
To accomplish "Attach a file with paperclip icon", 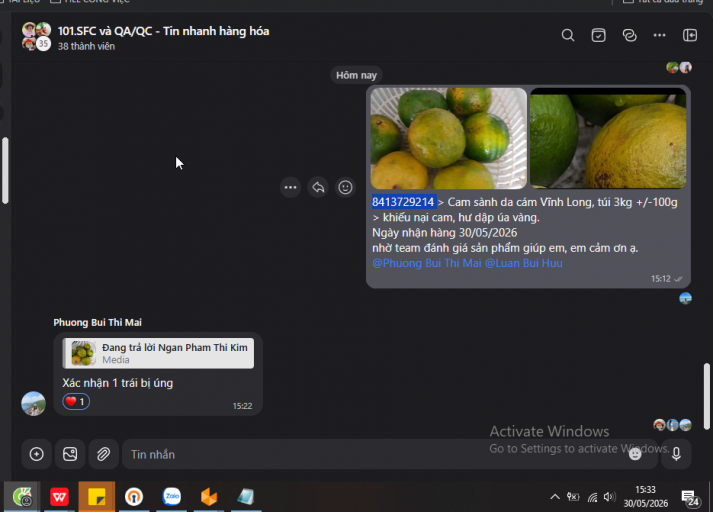I will click(x=103, y=454).
